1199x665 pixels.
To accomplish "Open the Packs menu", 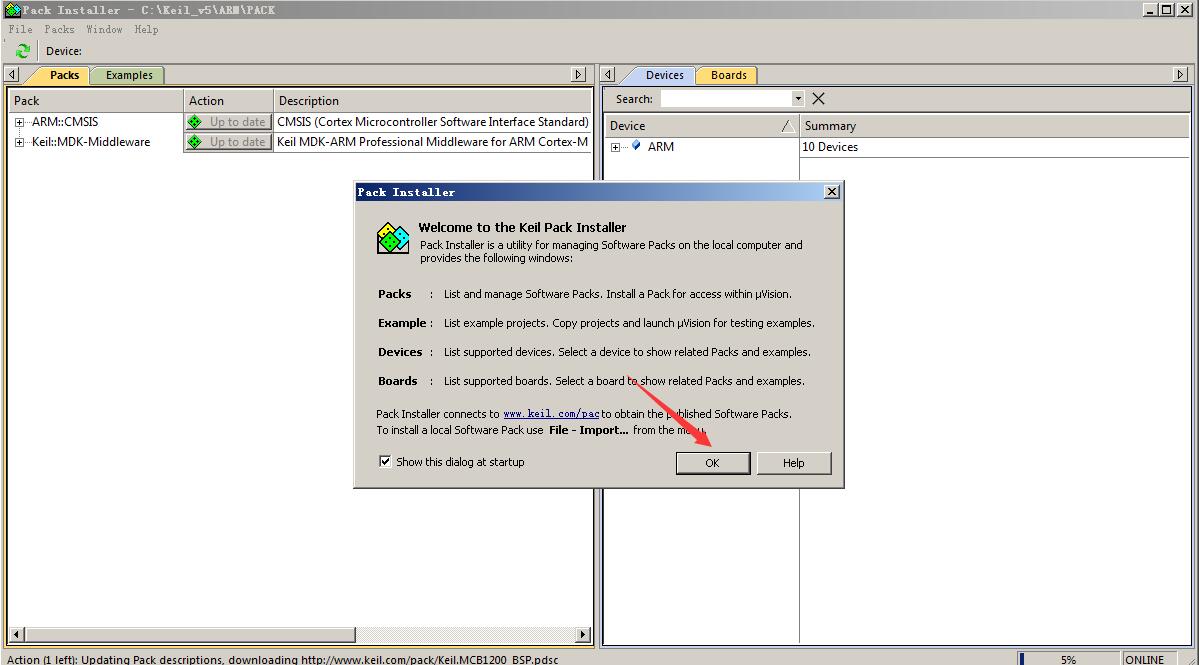I will 60,29.
